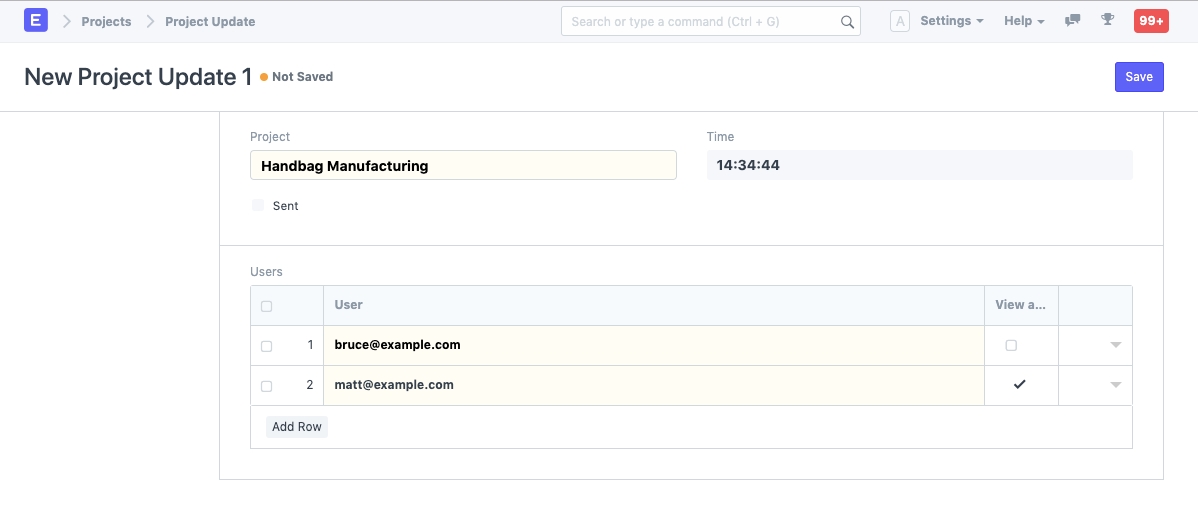Select the matt@example.com row checkbox
Viewport: 1198px width, 510px height.
tap(266, 386)
